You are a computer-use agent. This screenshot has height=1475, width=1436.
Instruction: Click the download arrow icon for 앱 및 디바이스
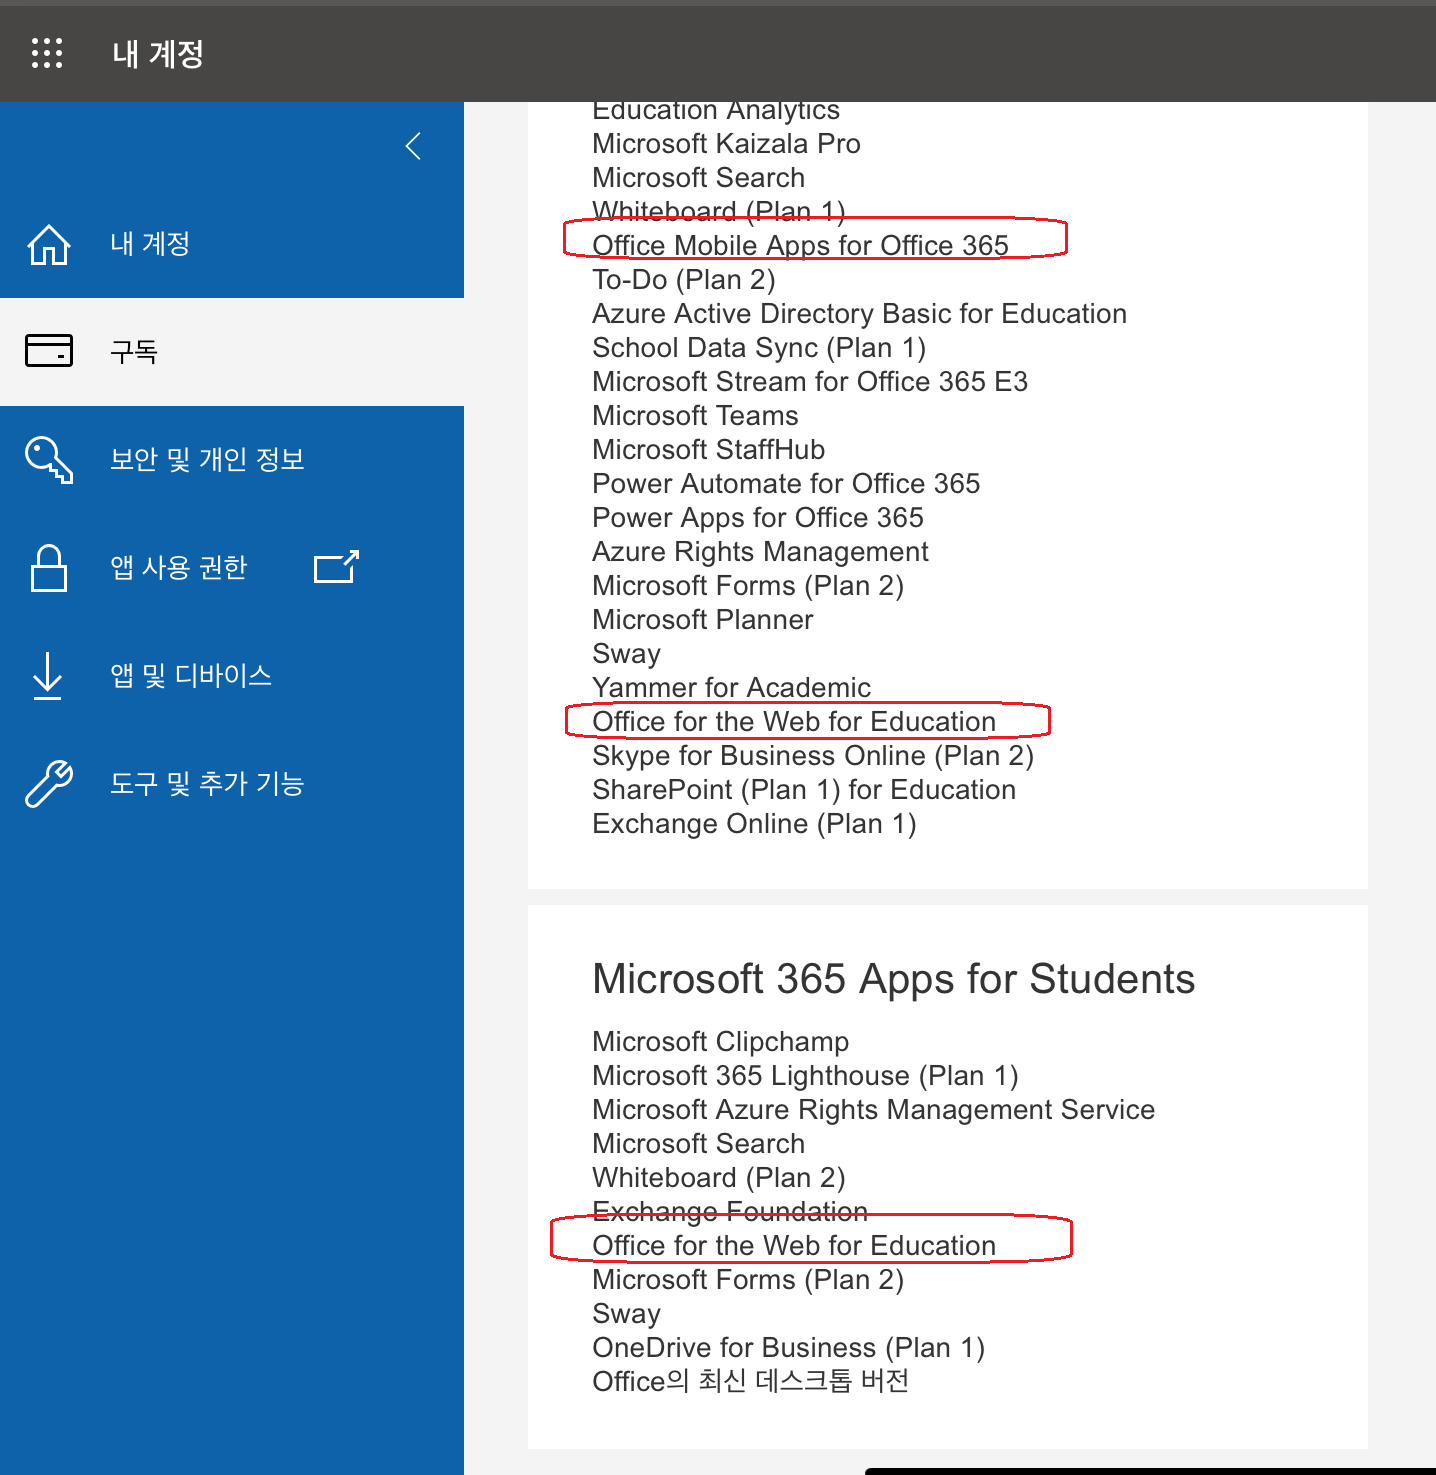tap(47, 676)
